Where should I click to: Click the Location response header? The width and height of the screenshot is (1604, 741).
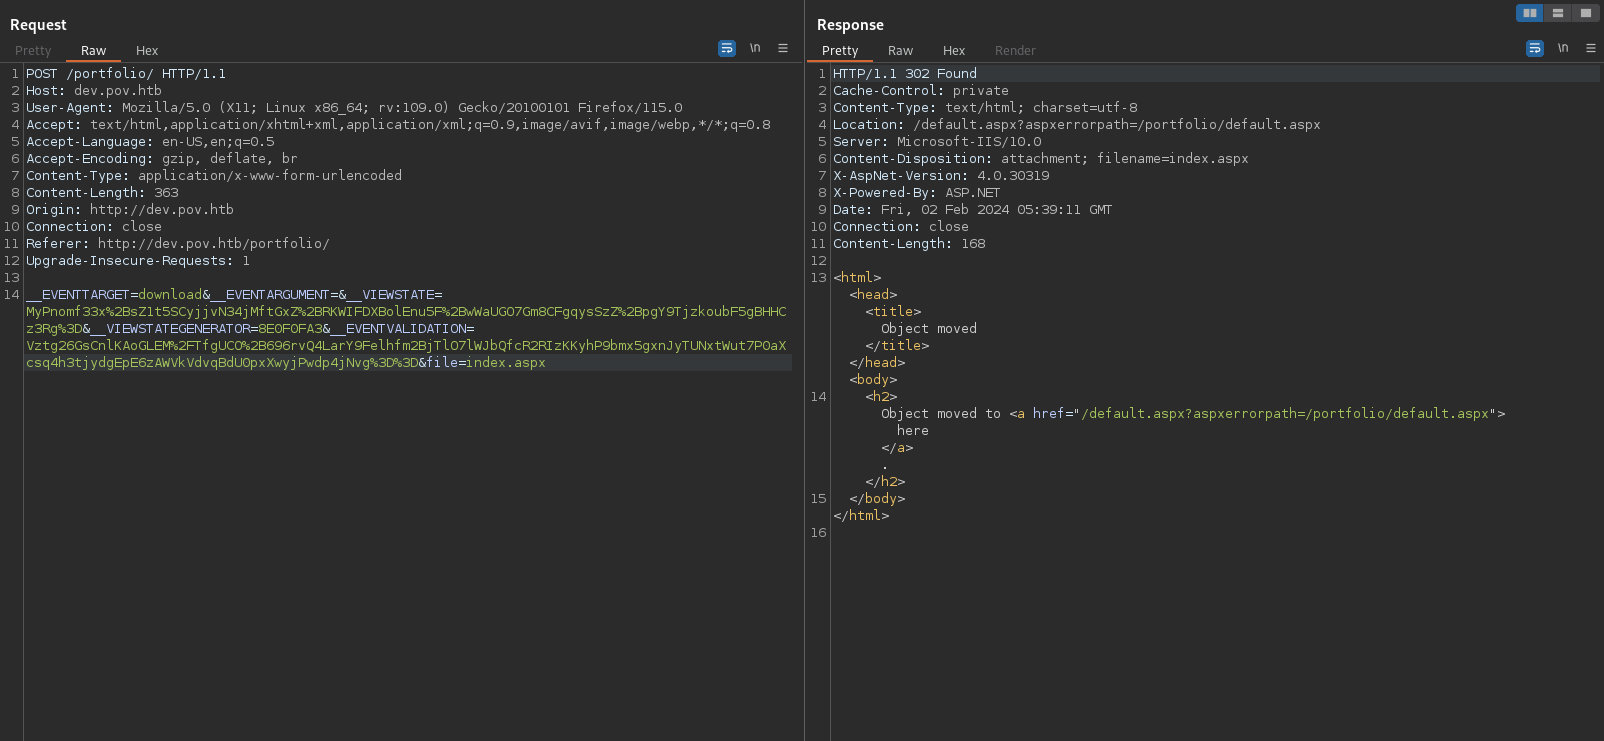pyautogui.click(x=1077, y=125)
